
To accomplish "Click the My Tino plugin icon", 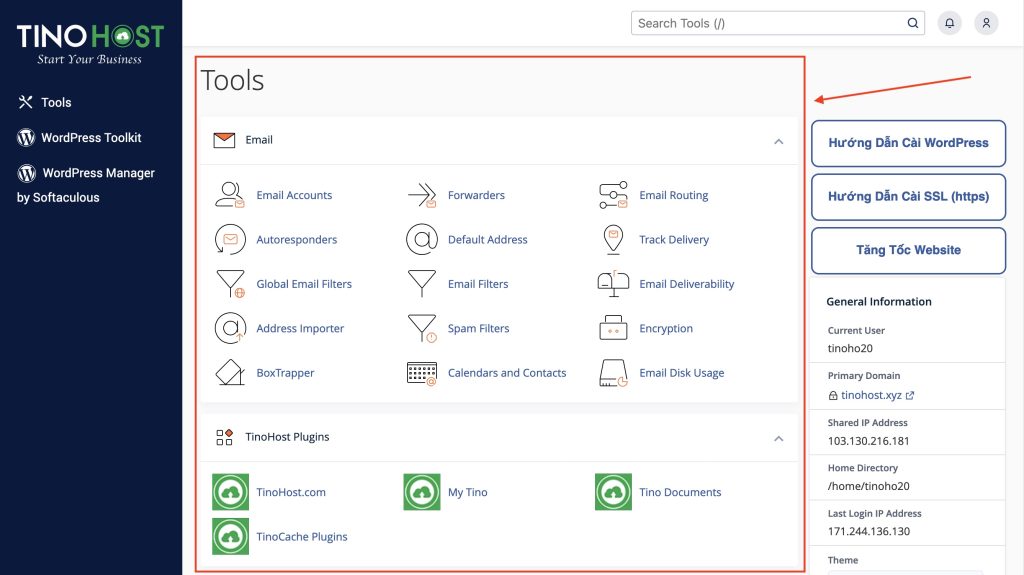I will pos(422,492).
